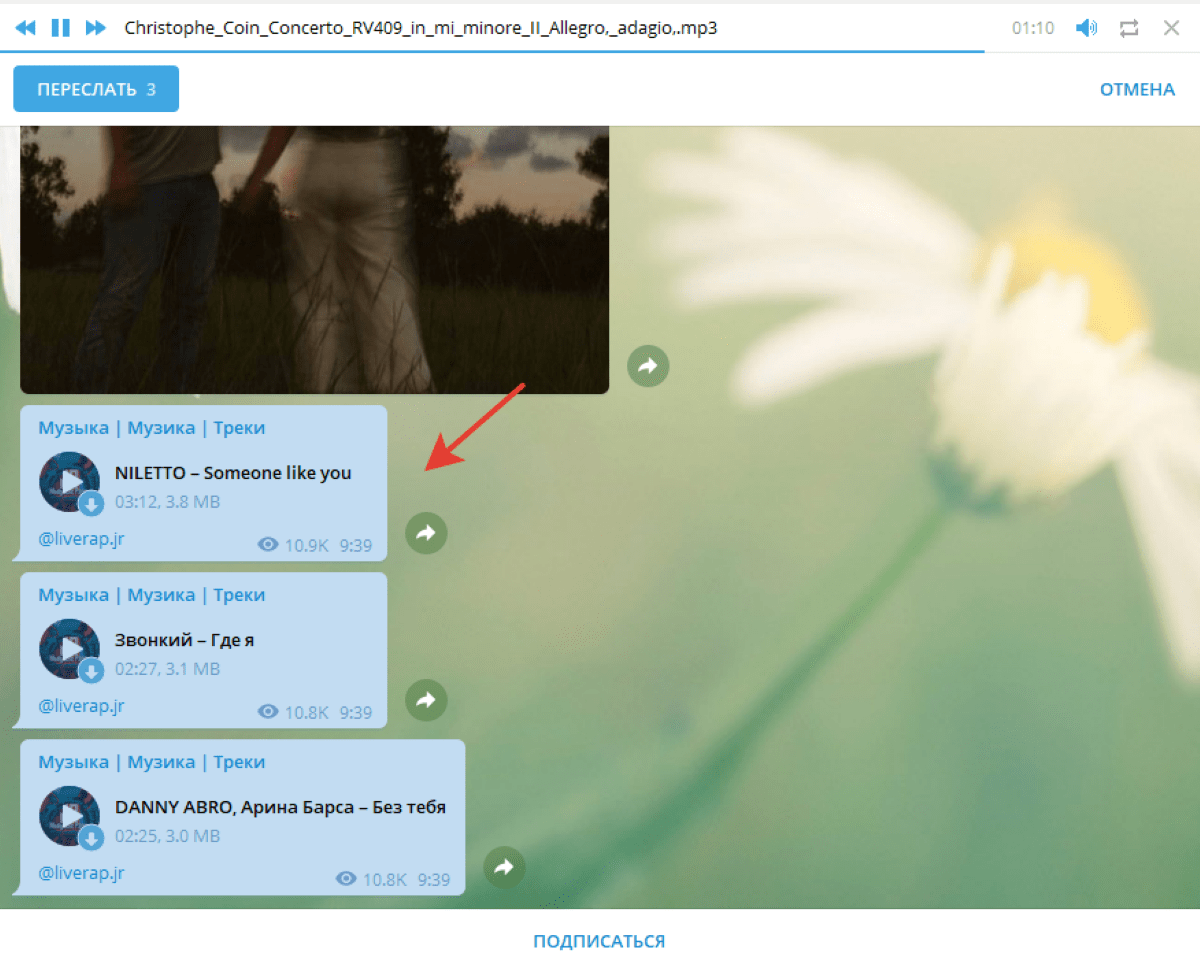Viewport: 1200px width, 967px height.
Task: Pause the playing Christophe Coin track
Action: click(61, 28)
